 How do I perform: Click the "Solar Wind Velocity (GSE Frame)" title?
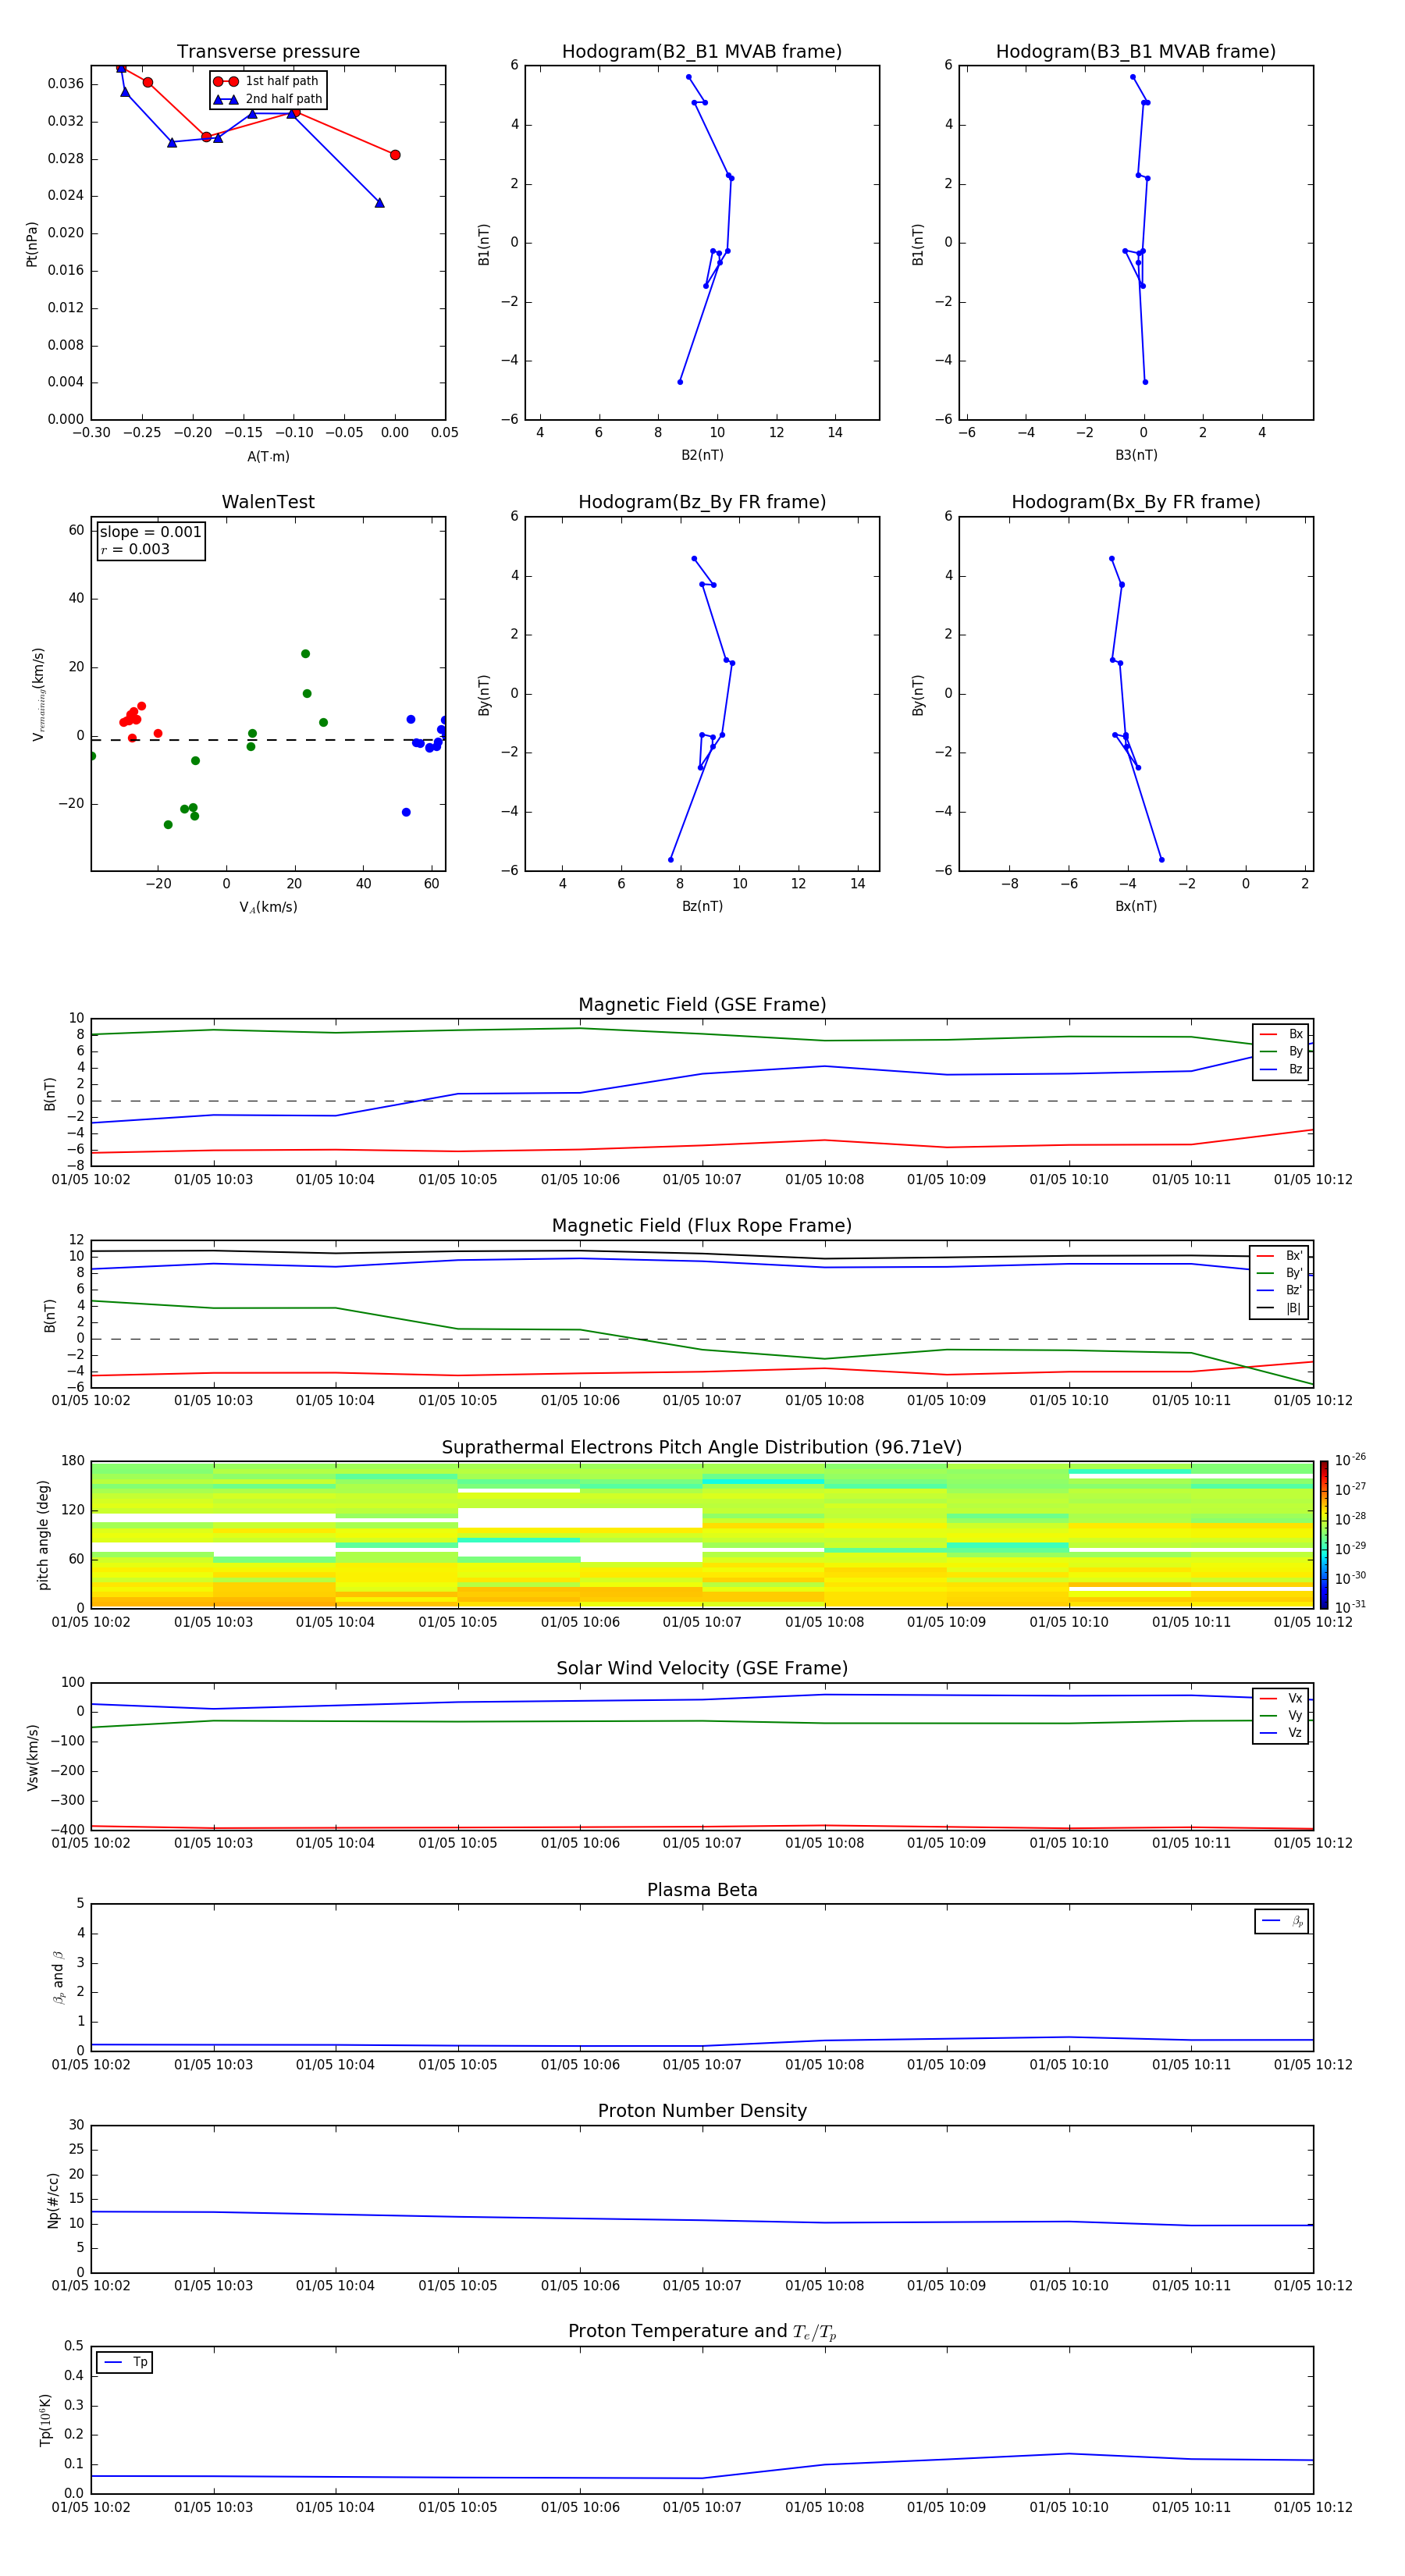[x=702, y=1668]
